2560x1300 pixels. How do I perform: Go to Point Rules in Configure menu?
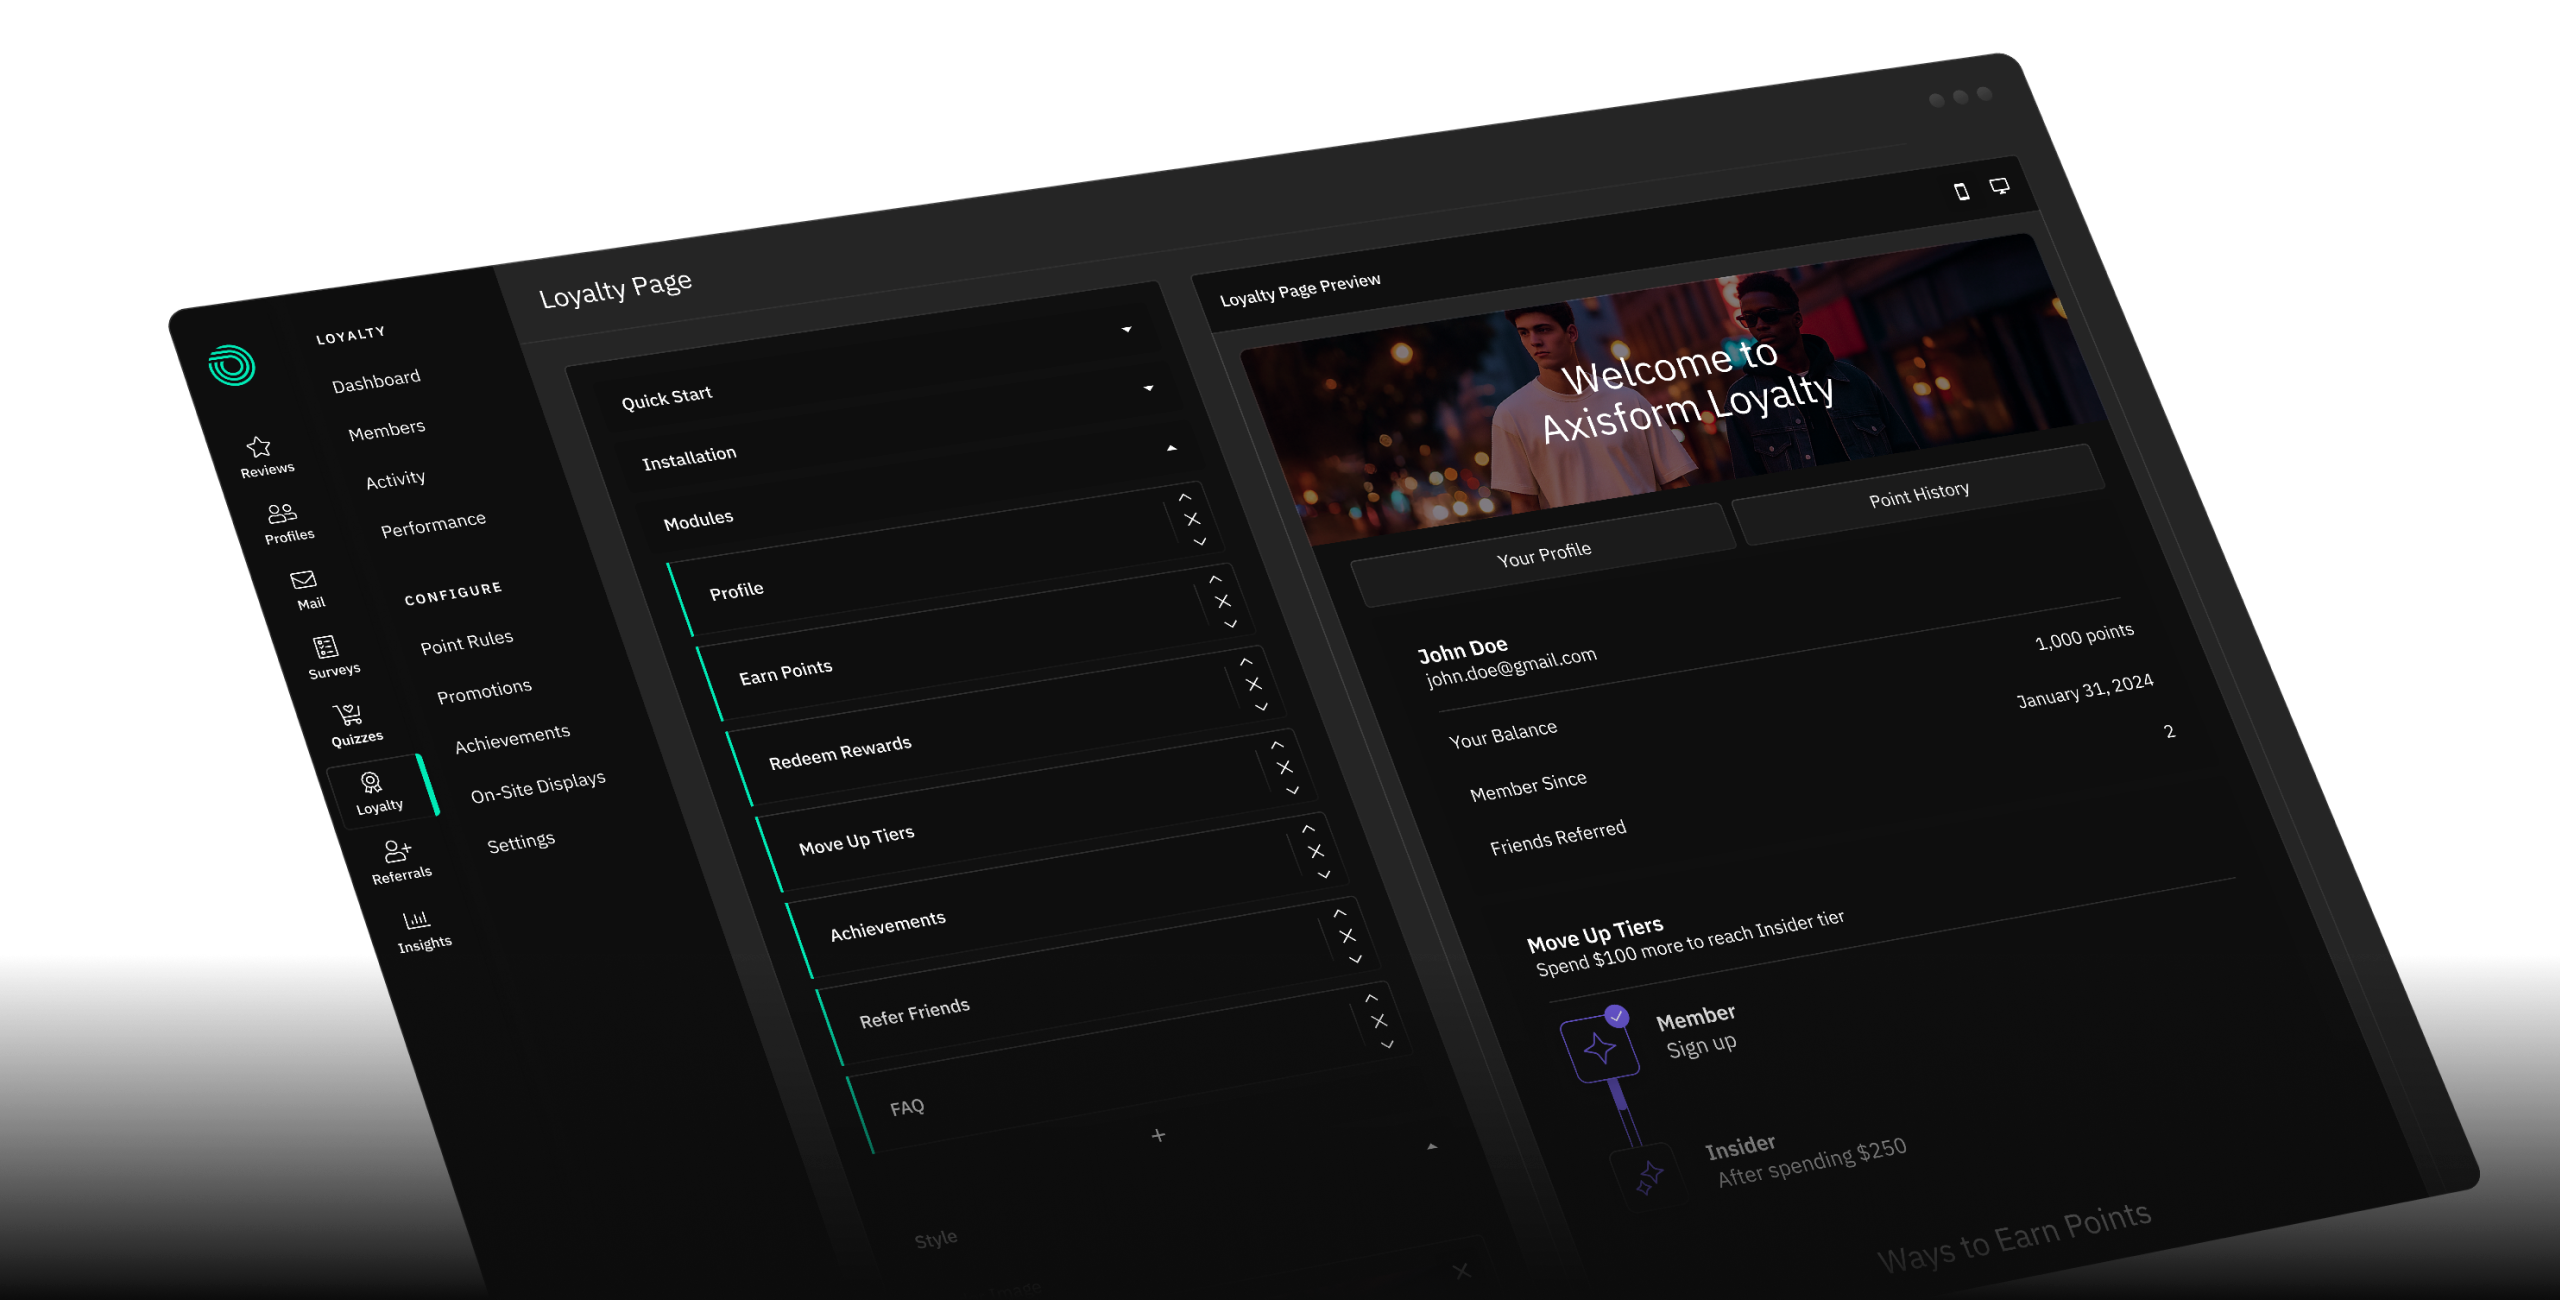coord(467,642)
